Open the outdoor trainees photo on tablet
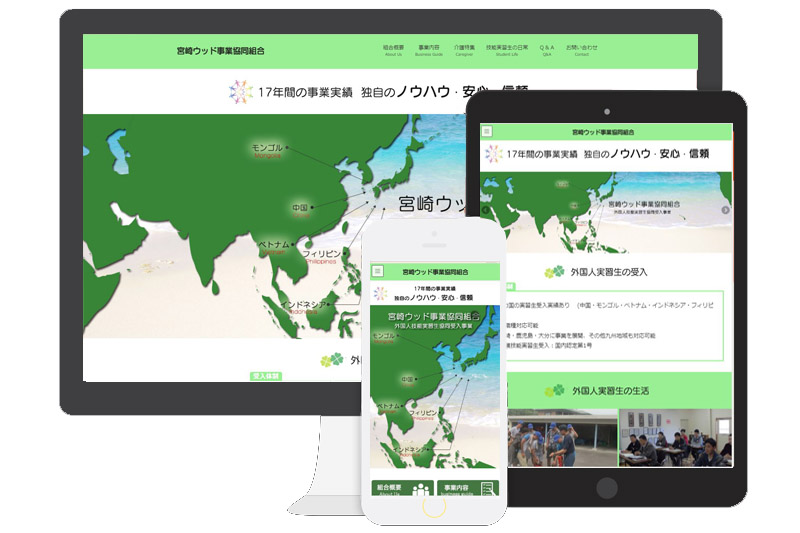800x533 pixels. (x=562, y=438)
